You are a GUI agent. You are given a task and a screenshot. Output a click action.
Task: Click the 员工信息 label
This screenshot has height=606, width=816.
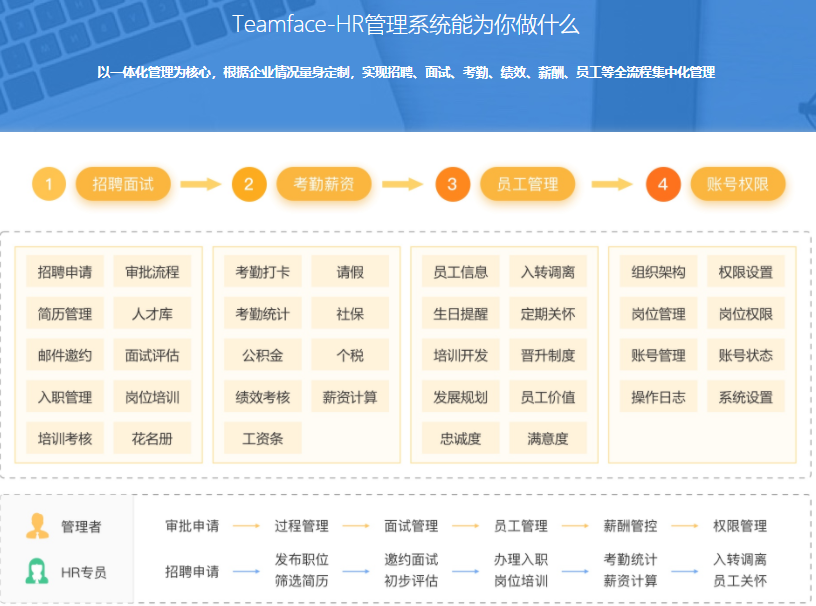(460, 271)
